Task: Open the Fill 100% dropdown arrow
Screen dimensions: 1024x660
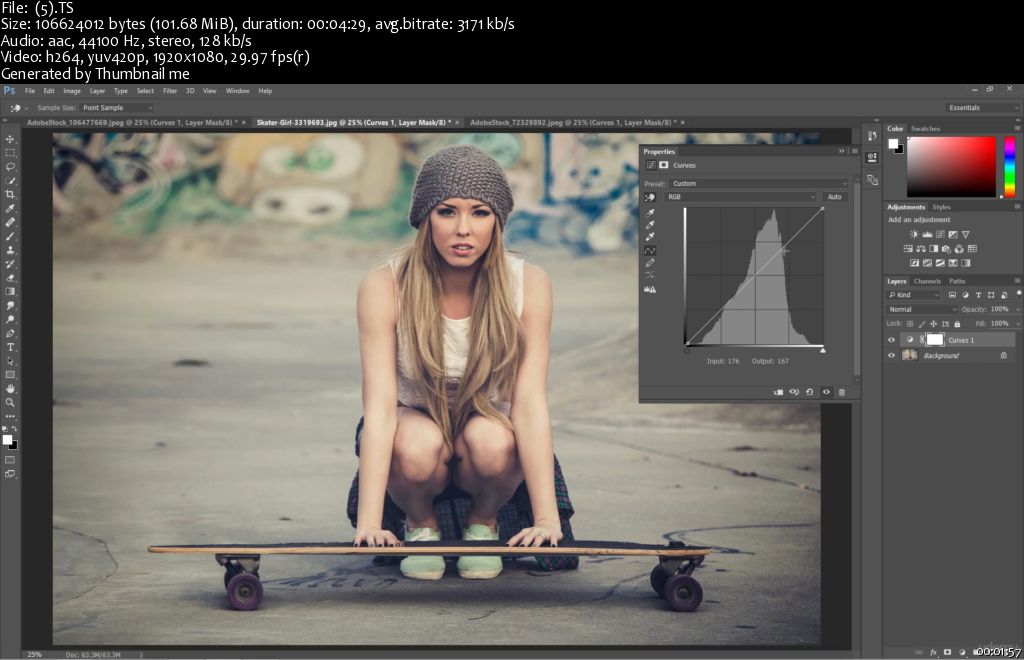Action: coord(1017,324)
